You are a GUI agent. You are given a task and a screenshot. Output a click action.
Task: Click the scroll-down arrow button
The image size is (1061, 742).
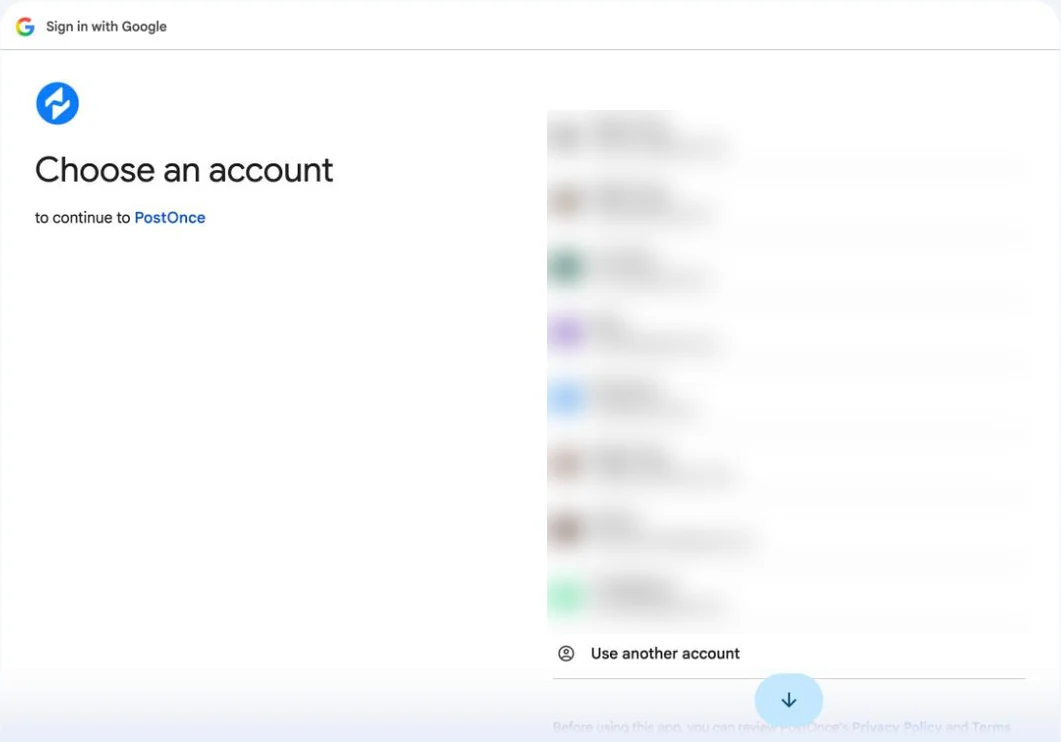point(789,700)
